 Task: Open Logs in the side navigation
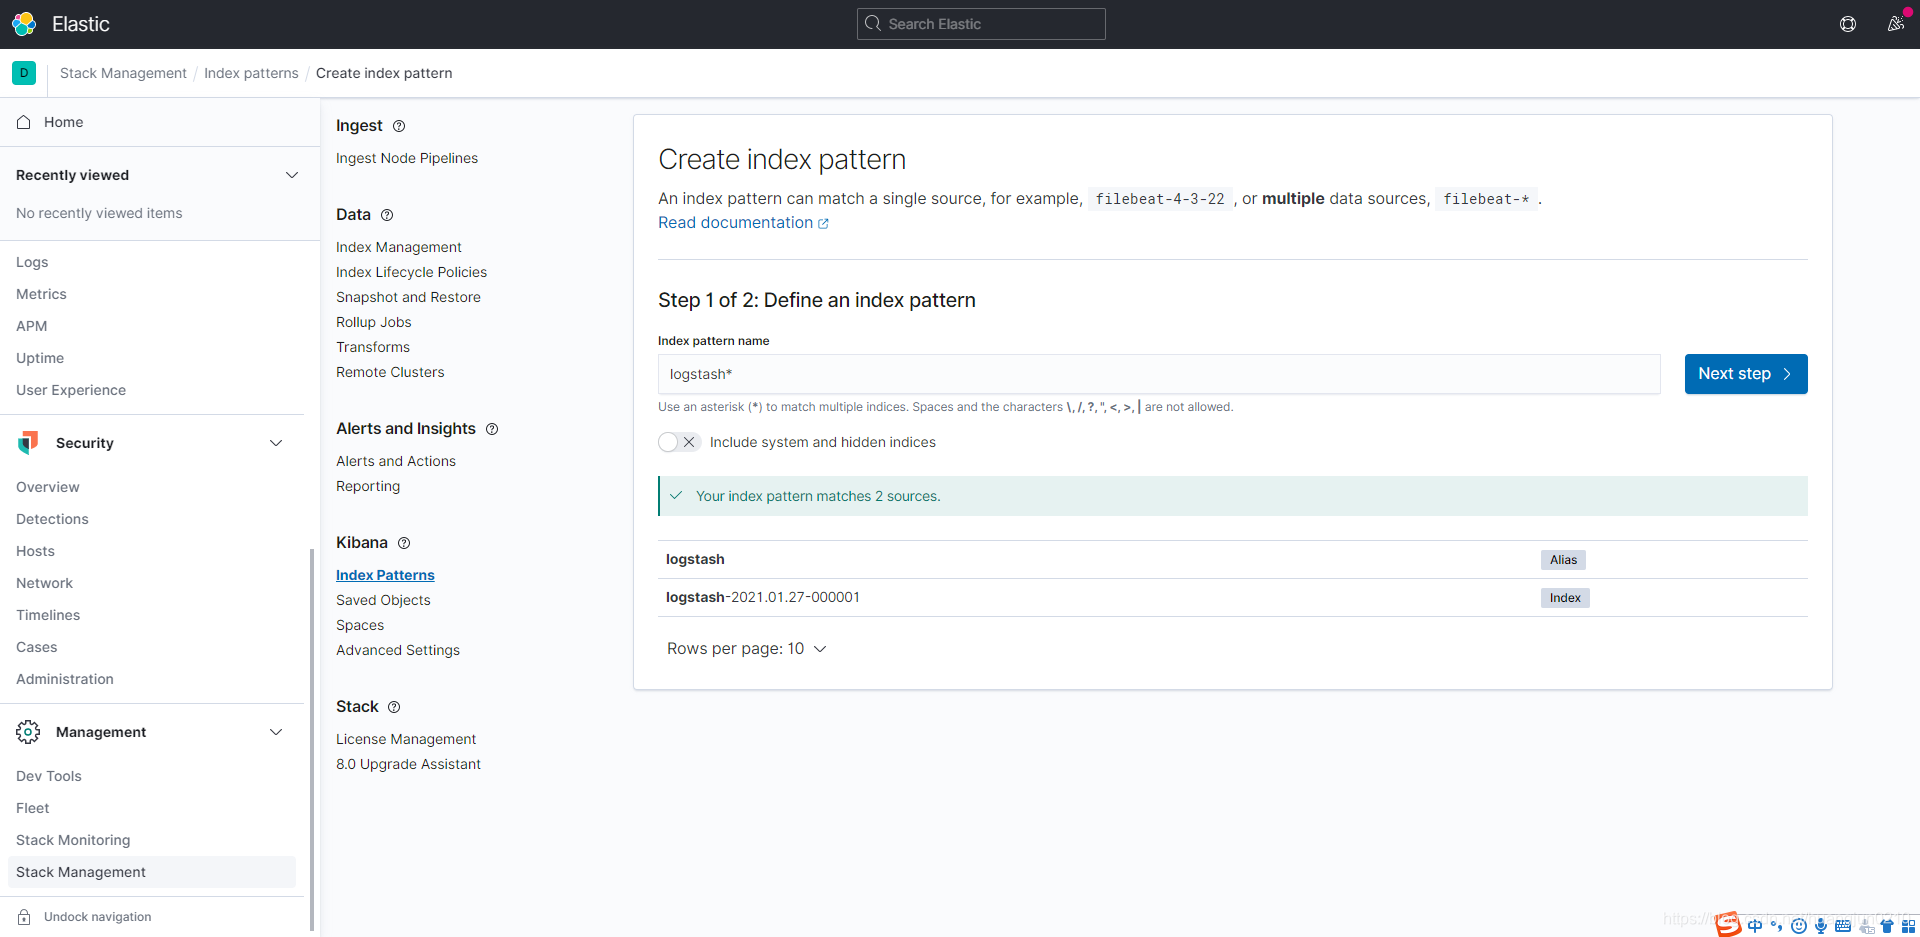[32, 262]
